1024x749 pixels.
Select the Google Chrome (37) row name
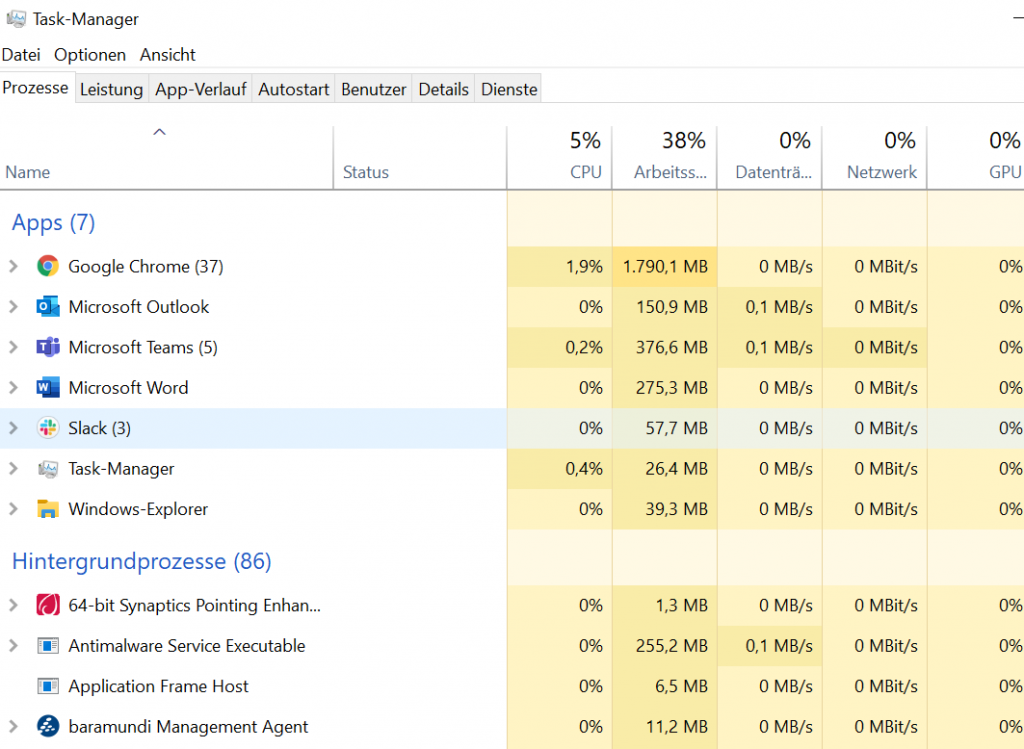point(146,266)
